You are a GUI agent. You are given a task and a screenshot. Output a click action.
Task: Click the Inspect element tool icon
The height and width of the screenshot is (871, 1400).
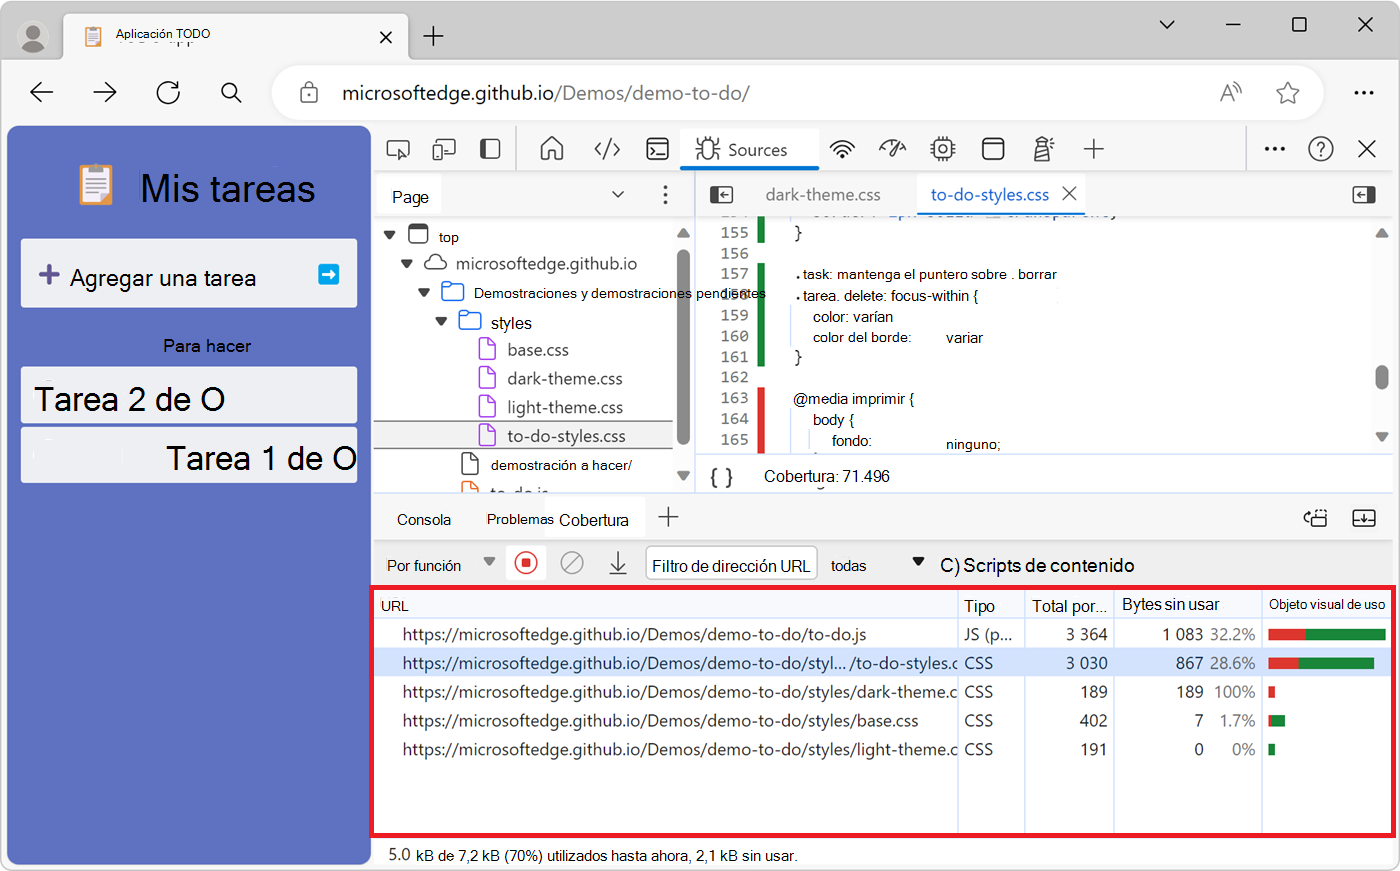coord(398,150)
